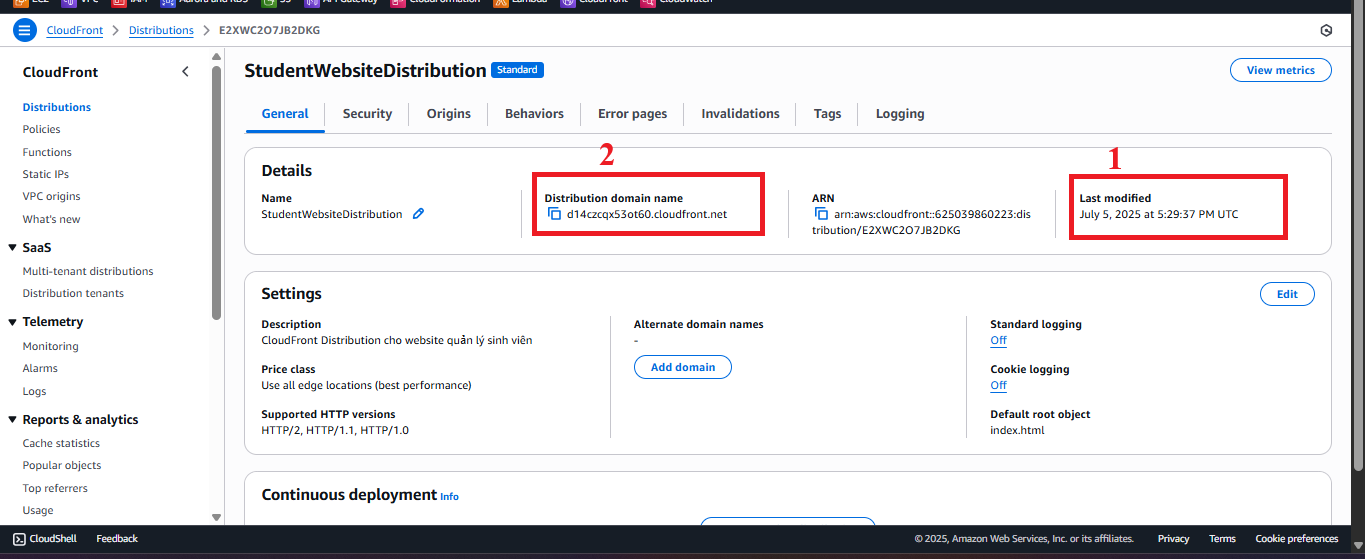Open Policies in the sidebar
1365x559 pixels.
coord(41,129)
